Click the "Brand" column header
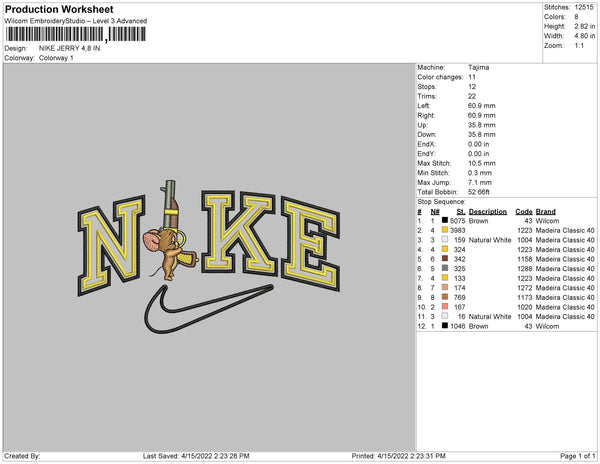The image size is (600, 464). pos(545,212)
